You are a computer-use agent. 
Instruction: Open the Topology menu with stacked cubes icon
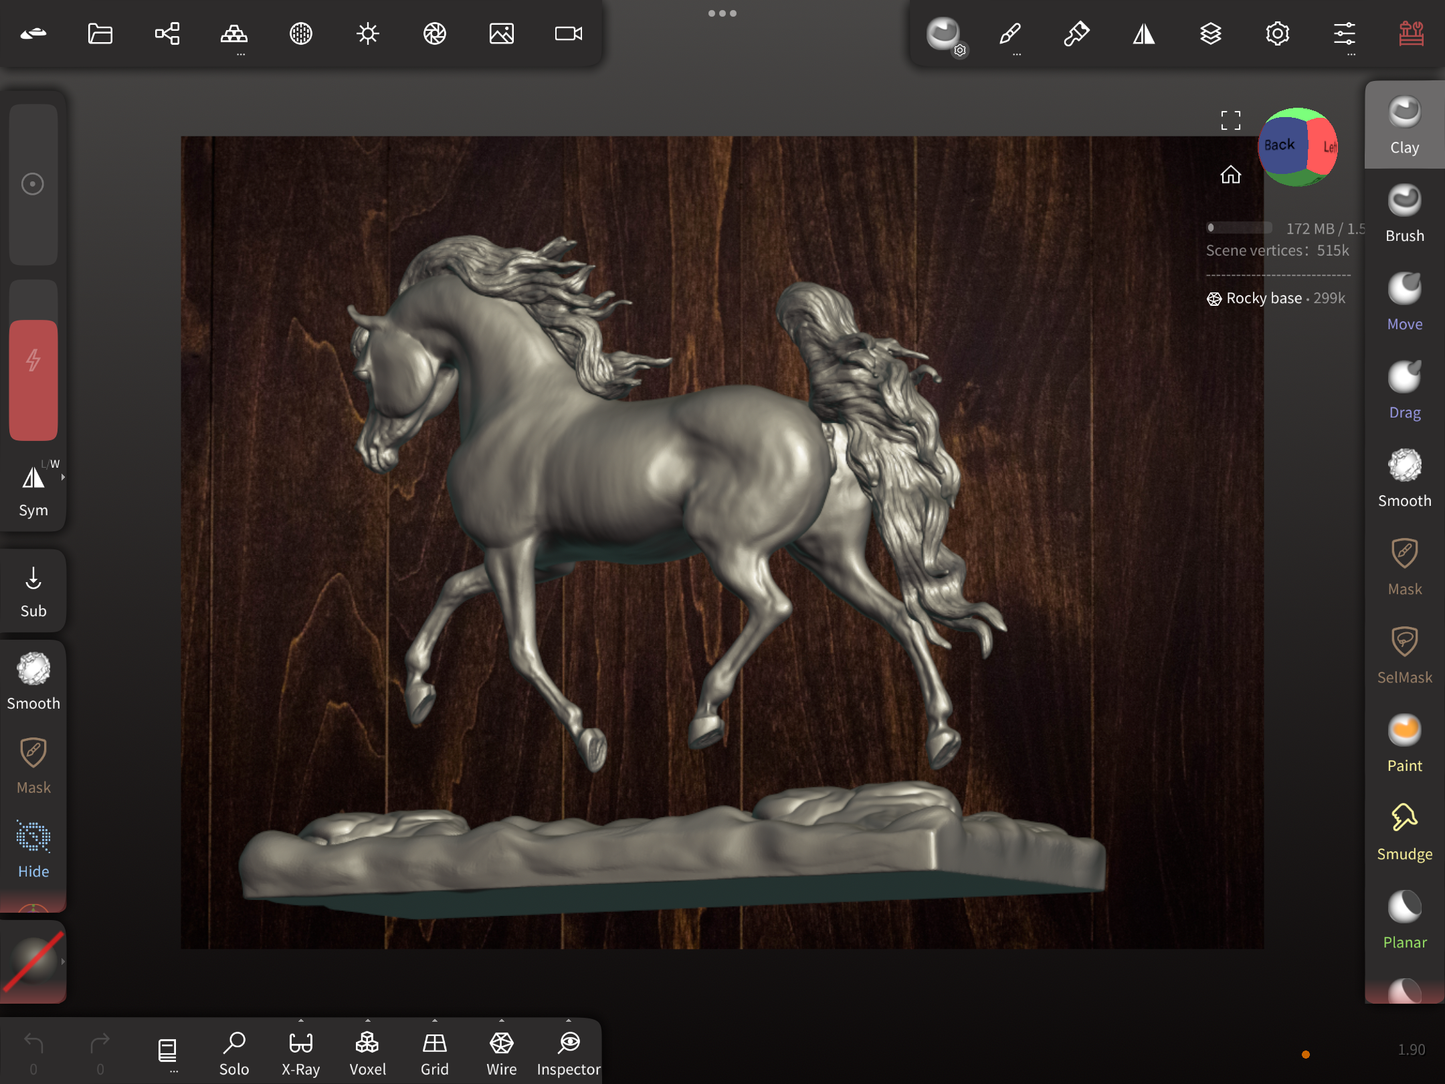(x=234, y=34)
